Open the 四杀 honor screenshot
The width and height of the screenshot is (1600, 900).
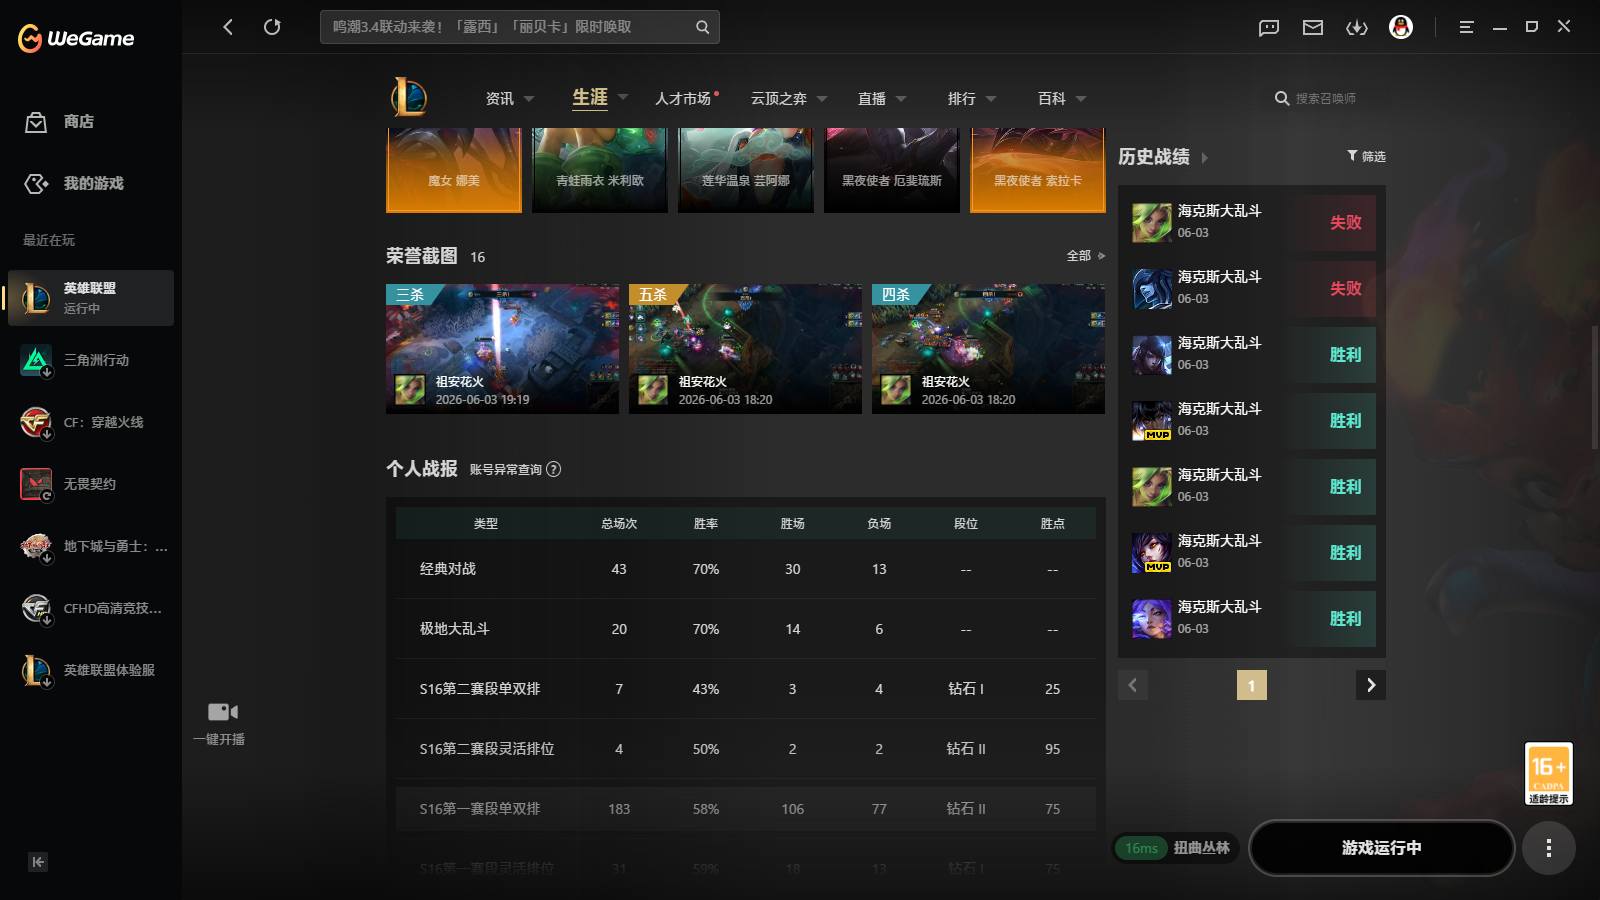[x=988, y=349]
